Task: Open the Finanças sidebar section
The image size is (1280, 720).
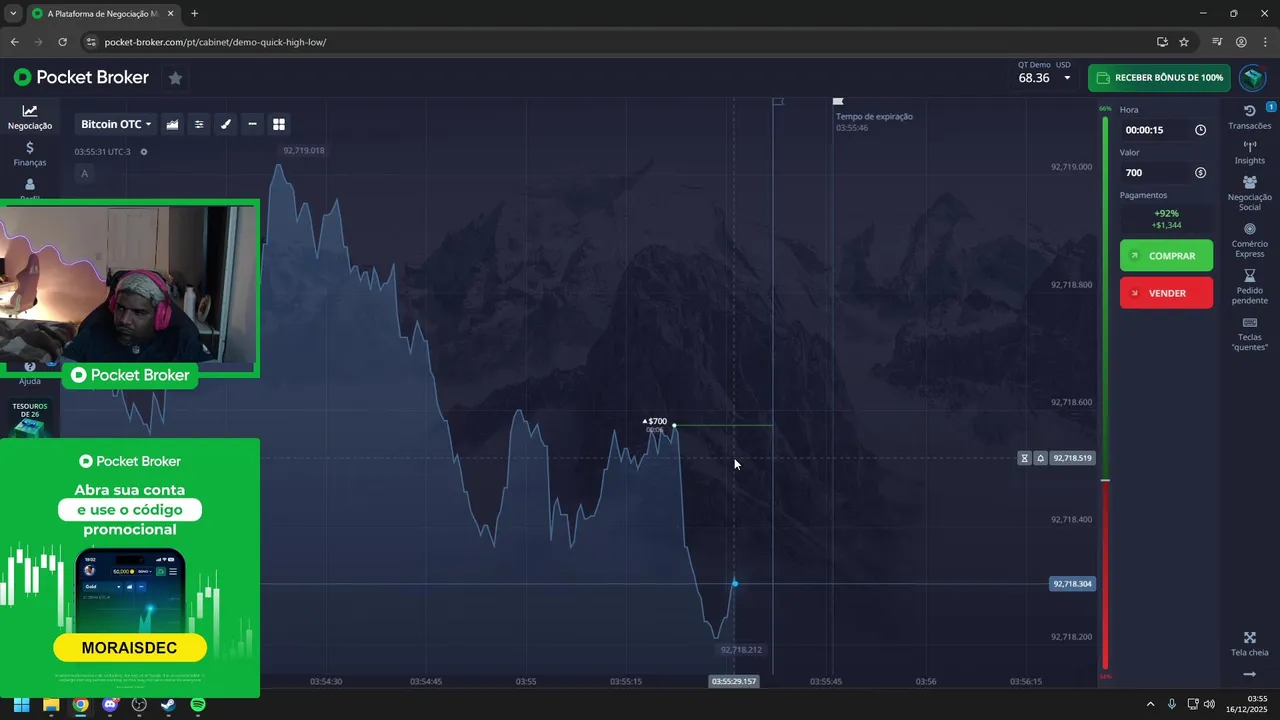Action: pos(30,154)
